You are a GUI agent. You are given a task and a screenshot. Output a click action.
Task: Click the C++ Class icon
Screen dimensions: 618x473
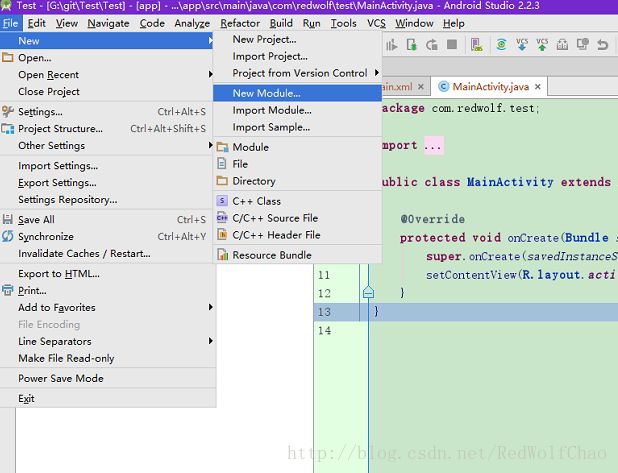(x=222, y=201)
